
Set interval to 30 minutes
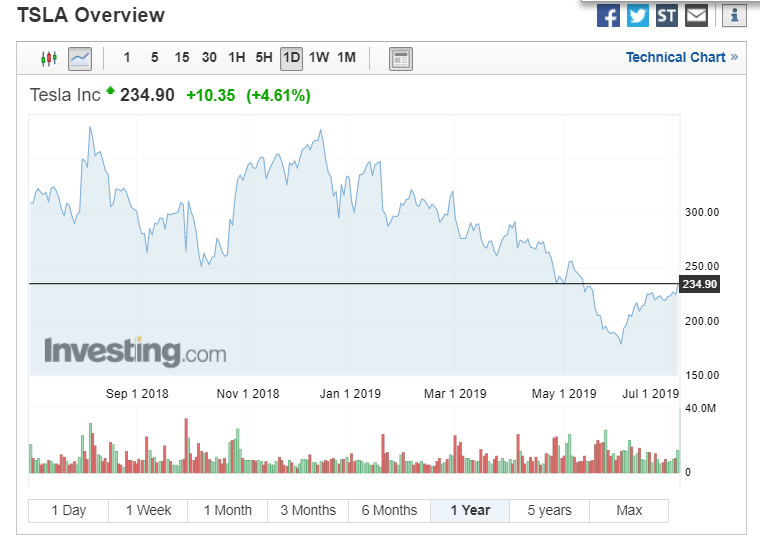click(209, 58)
